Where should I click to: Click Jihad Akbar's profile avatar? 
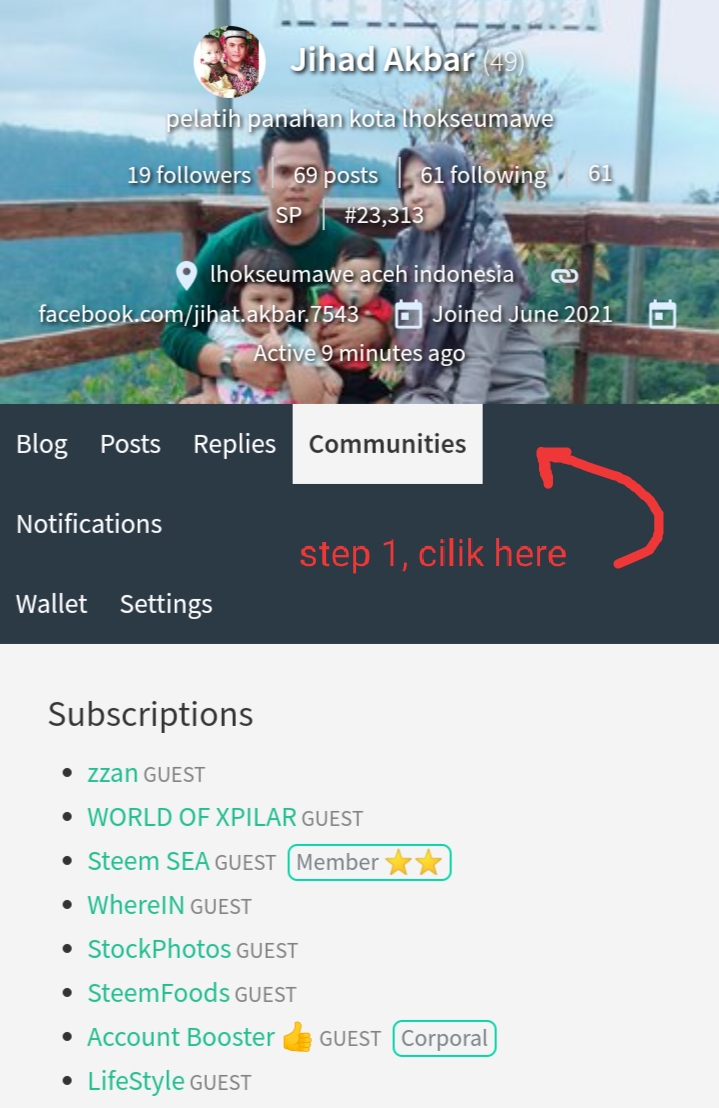[230, 61]
